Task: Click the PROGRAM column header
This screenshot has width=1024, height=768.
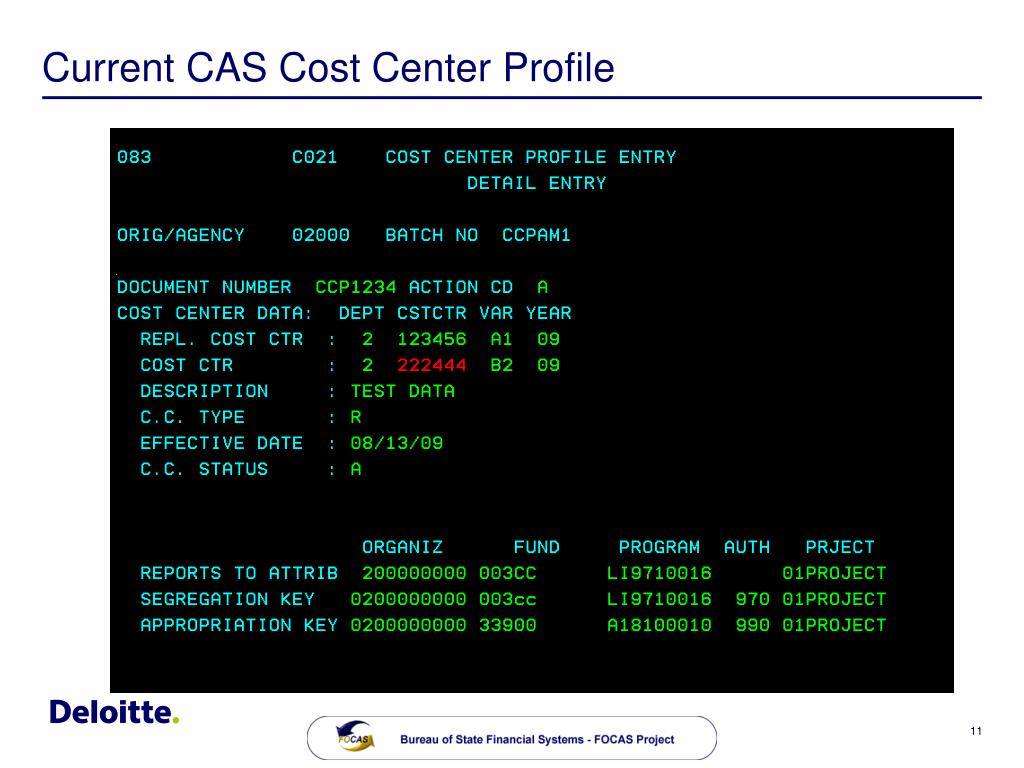Action: tap(659, 547)
